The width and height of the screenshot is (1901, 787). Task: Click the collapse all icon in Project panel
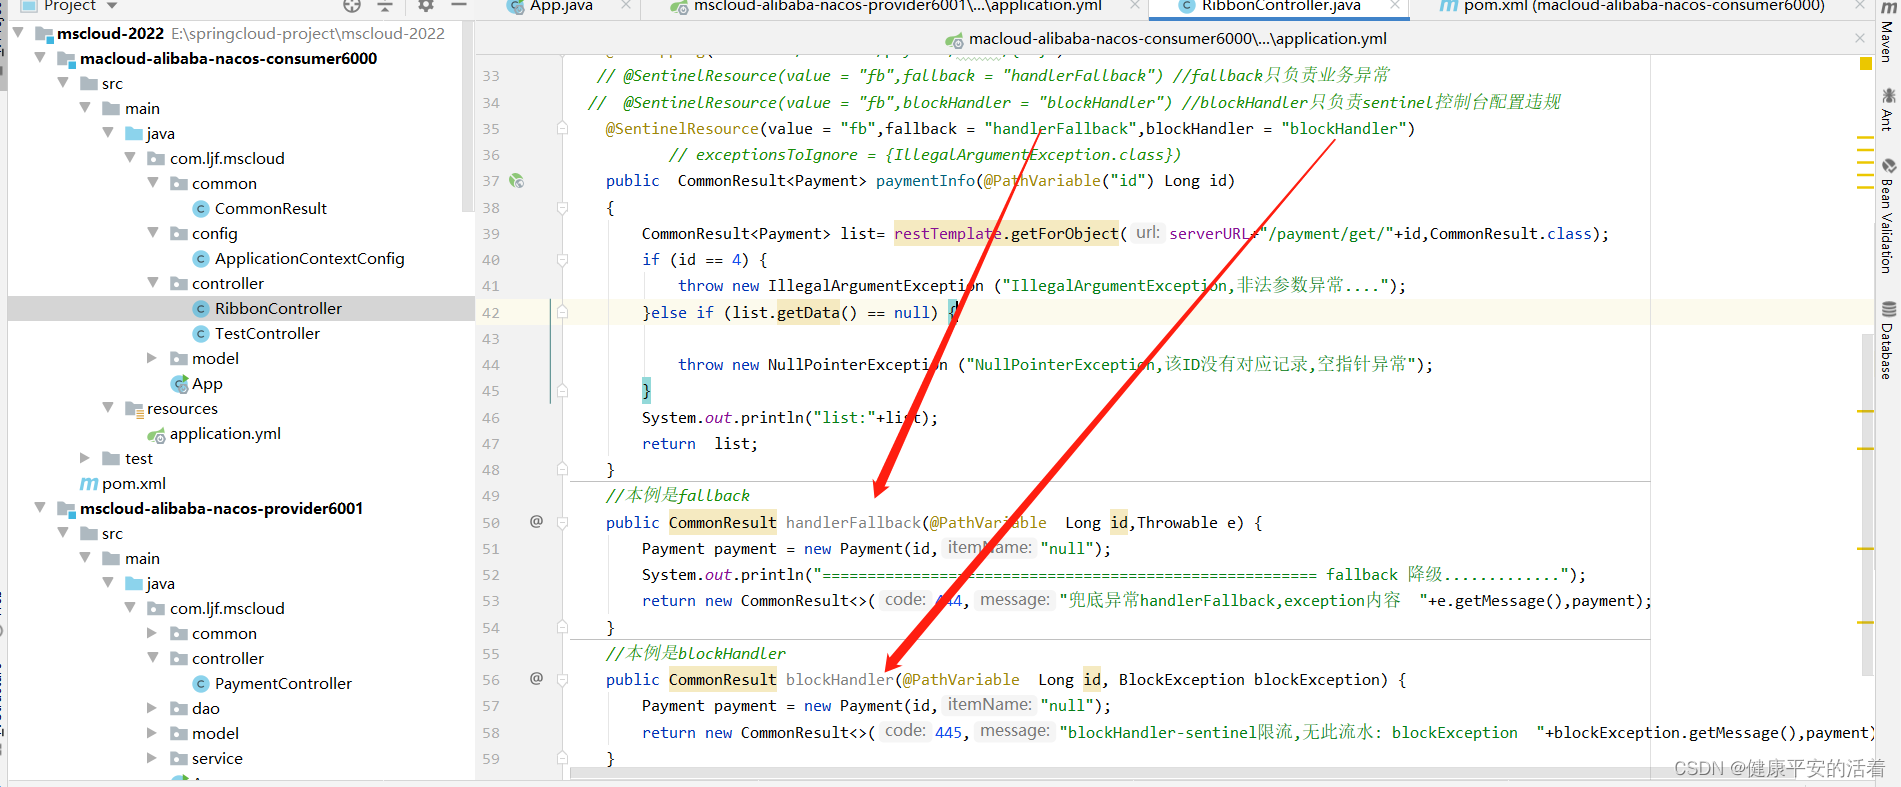pyautogui.click(x=385, y=6)
